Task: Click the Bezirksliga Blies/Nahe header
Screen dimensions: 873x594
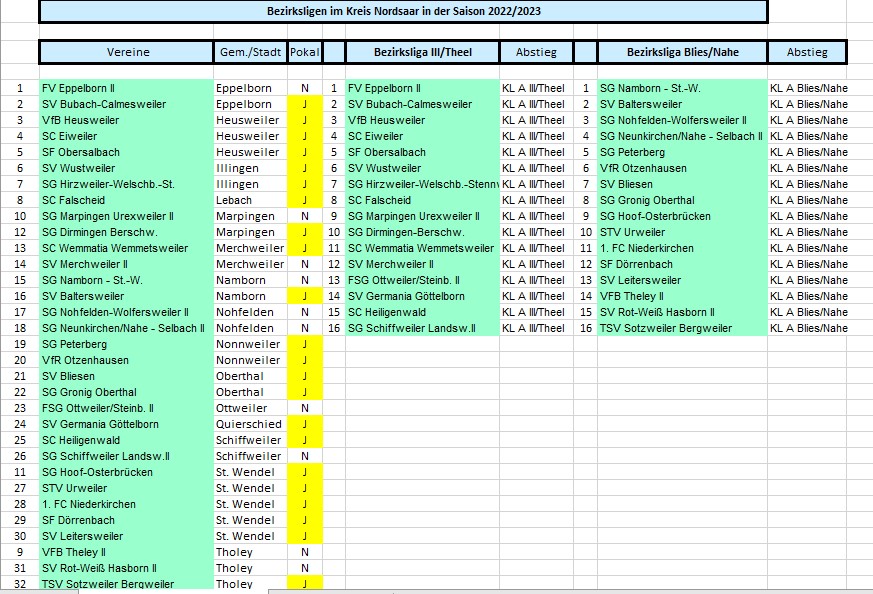Action: 683,52
